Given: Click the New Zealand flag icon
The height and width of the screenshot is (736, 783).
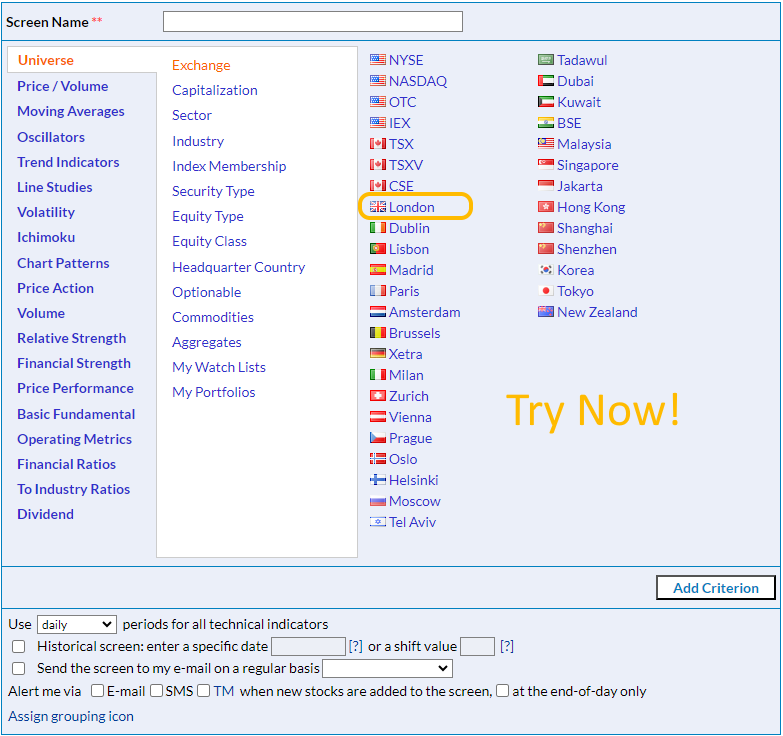Looking at the screenshot, I should tap(546, 312).
